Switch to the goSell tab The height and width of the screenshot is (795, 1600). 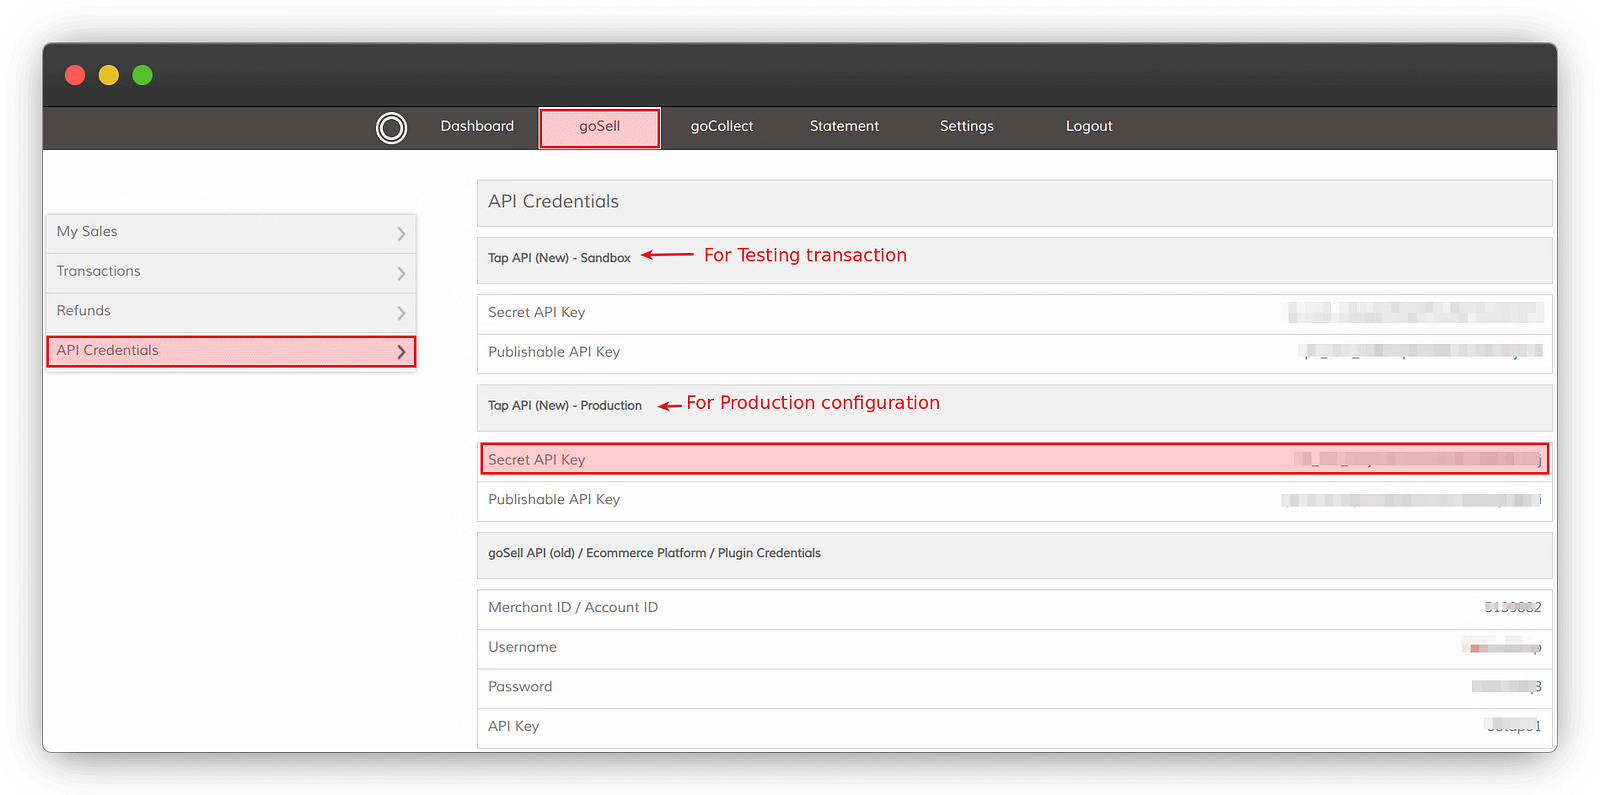[599, 127]
